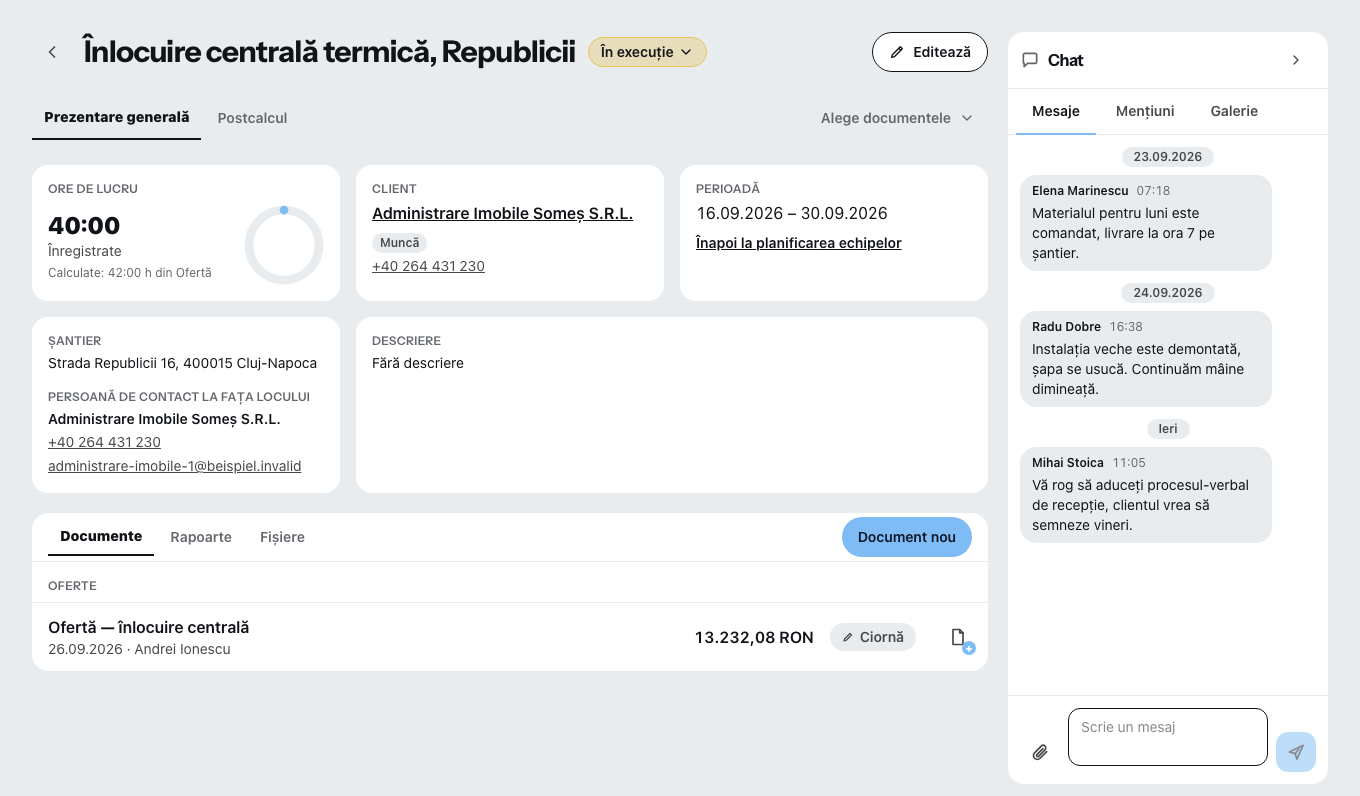Select the Mesaje tab in chat
The width and height of the screenshot is (1360, 796).
tap(1056, 111)
